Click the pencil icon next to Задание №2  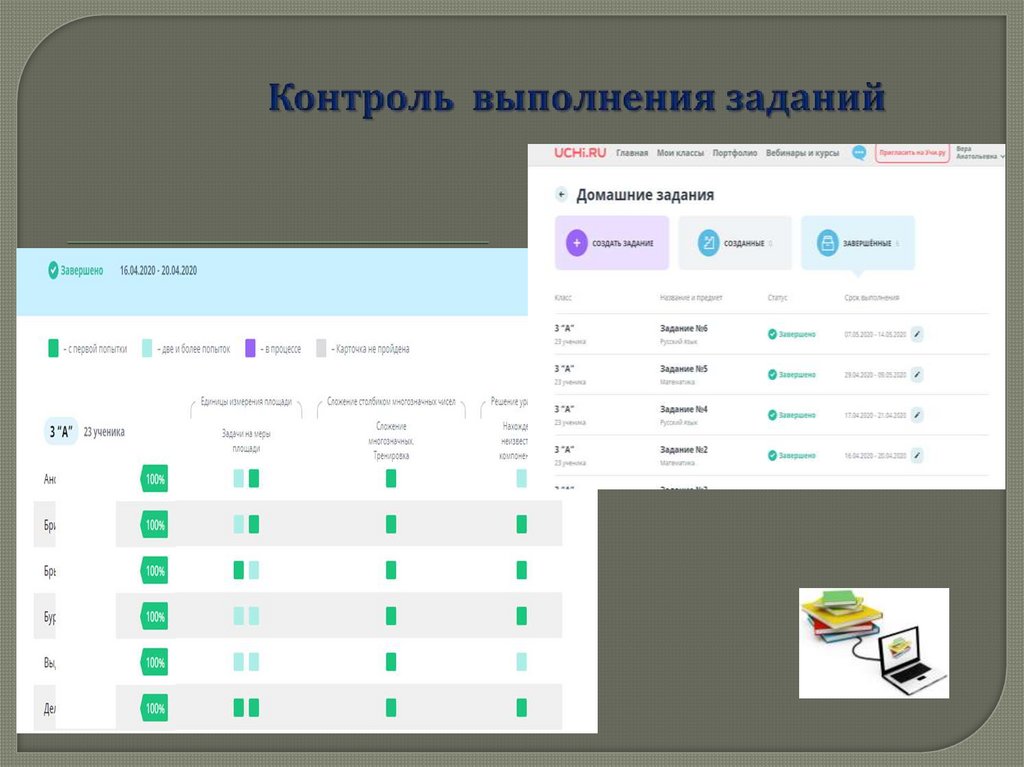[917, 454]
